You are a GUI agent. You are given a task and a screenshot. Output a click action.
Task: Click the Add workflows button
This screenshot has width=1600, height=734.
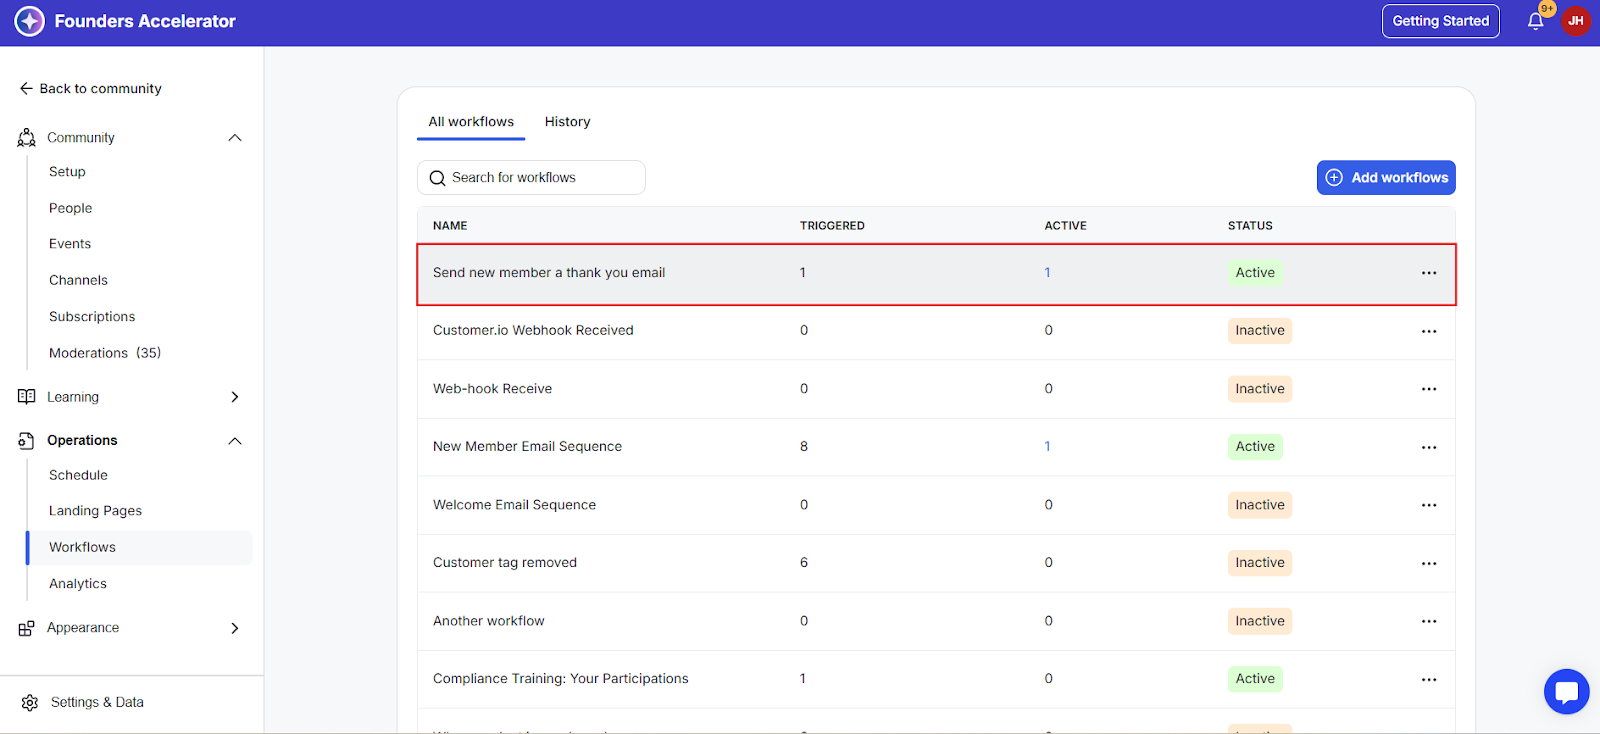[x=1385, y=178]
